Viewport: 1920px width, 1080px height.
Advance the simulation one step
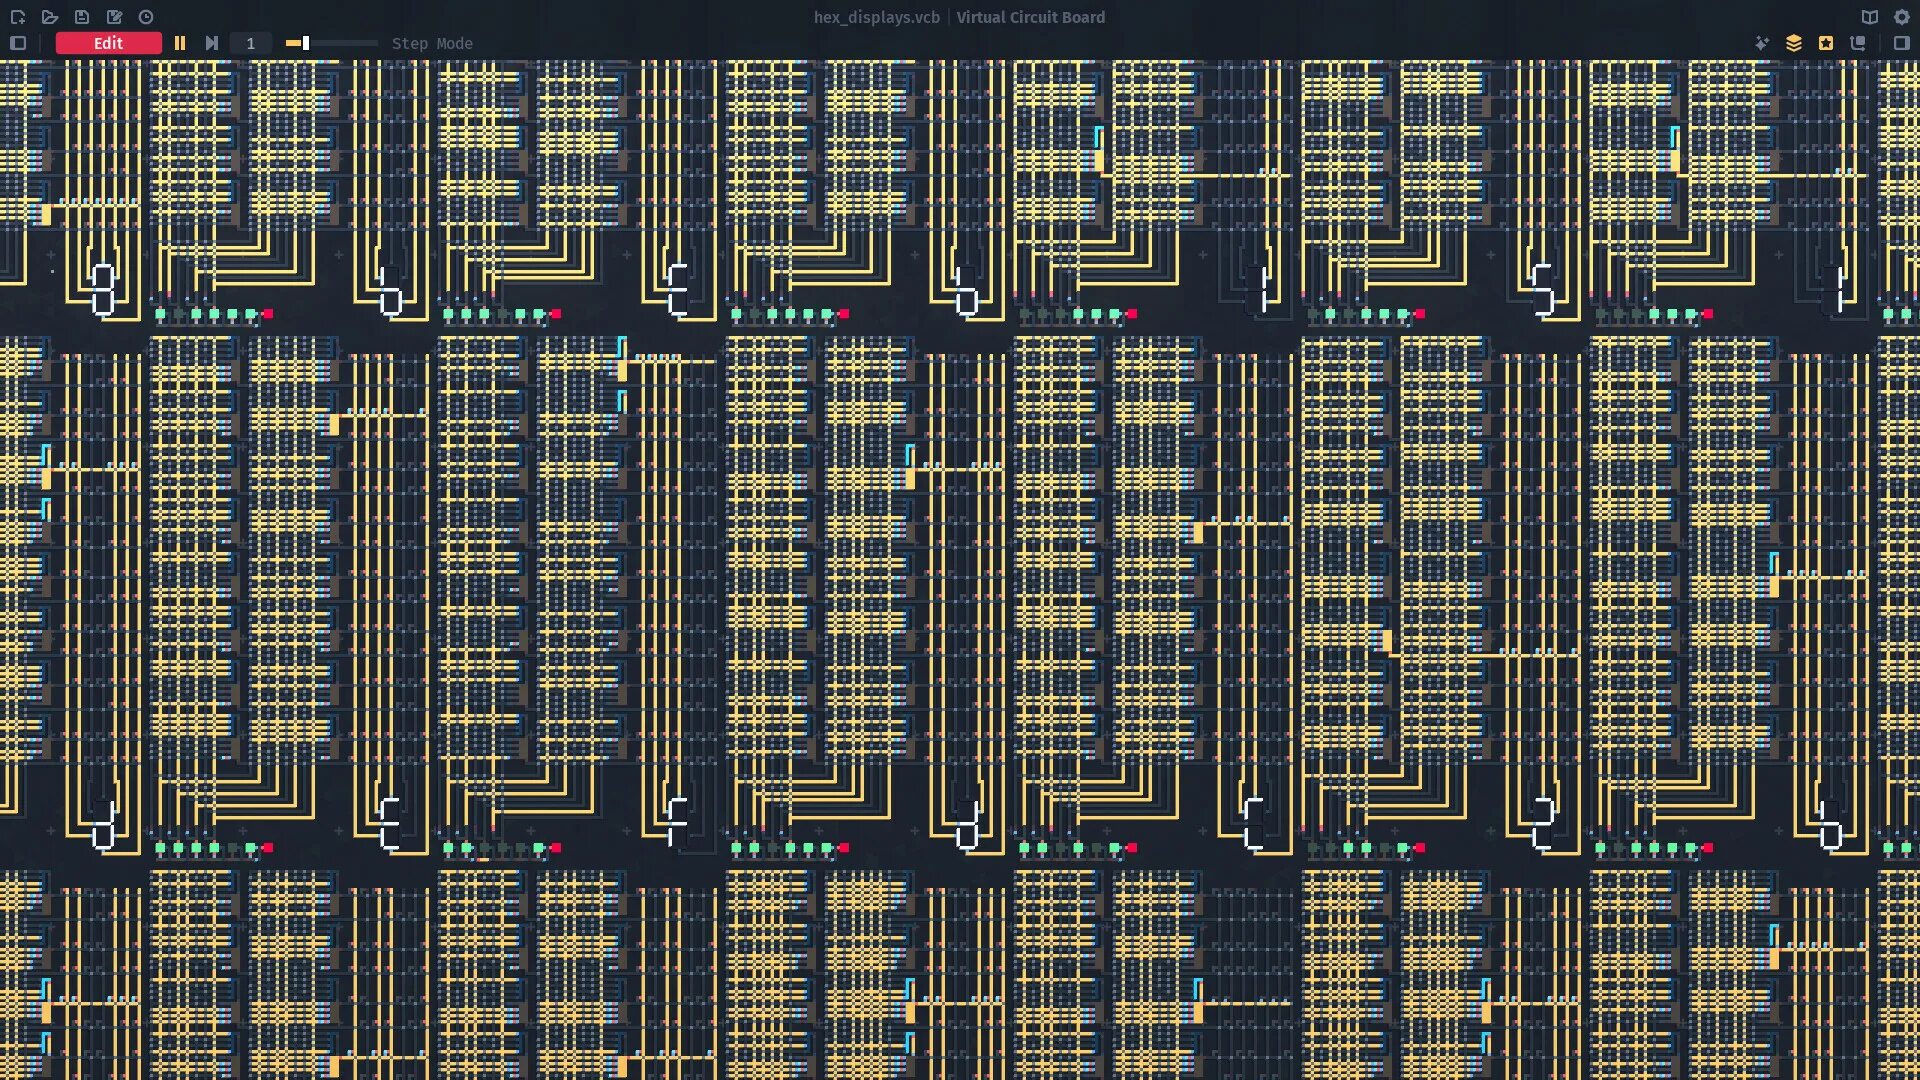click(x=211, y=43)
